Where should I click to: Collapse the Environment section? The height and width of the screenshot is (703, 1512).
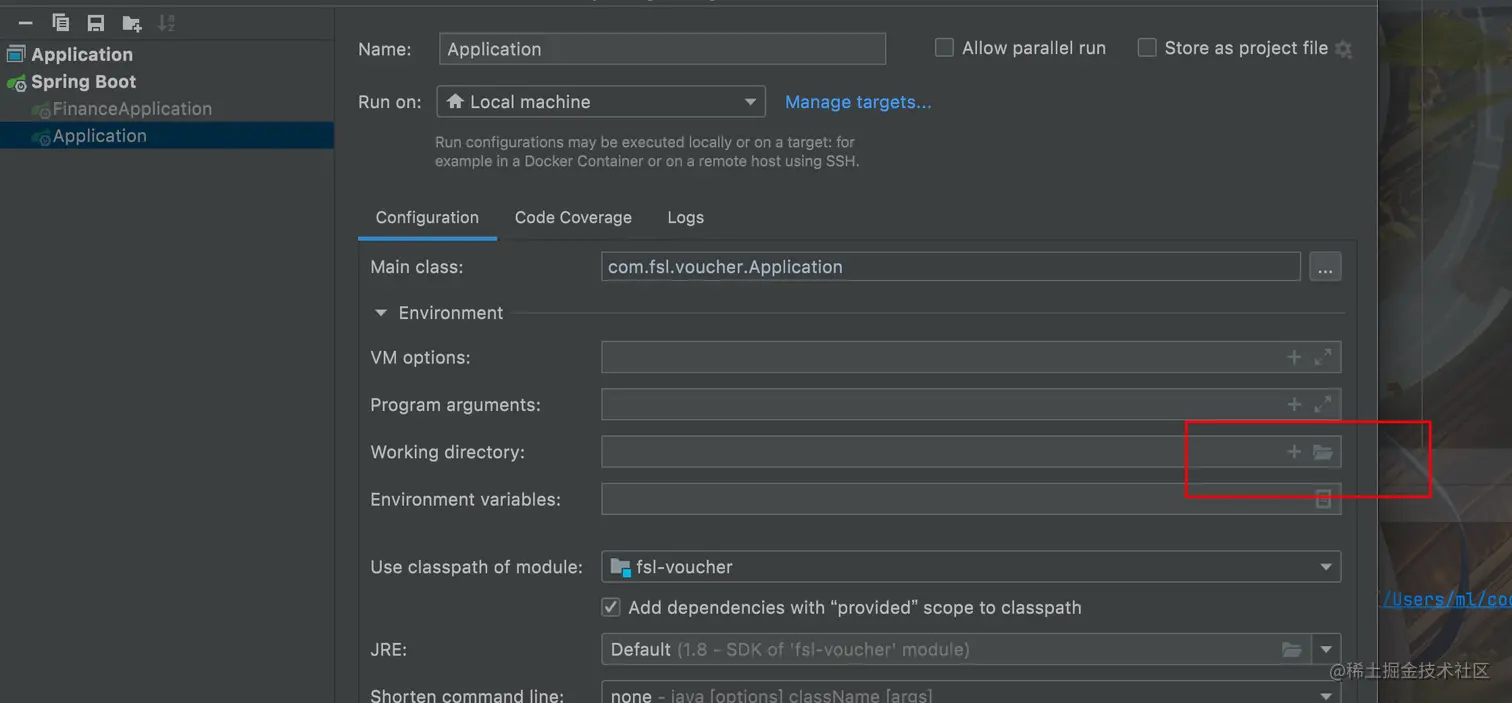click(380, 313)
